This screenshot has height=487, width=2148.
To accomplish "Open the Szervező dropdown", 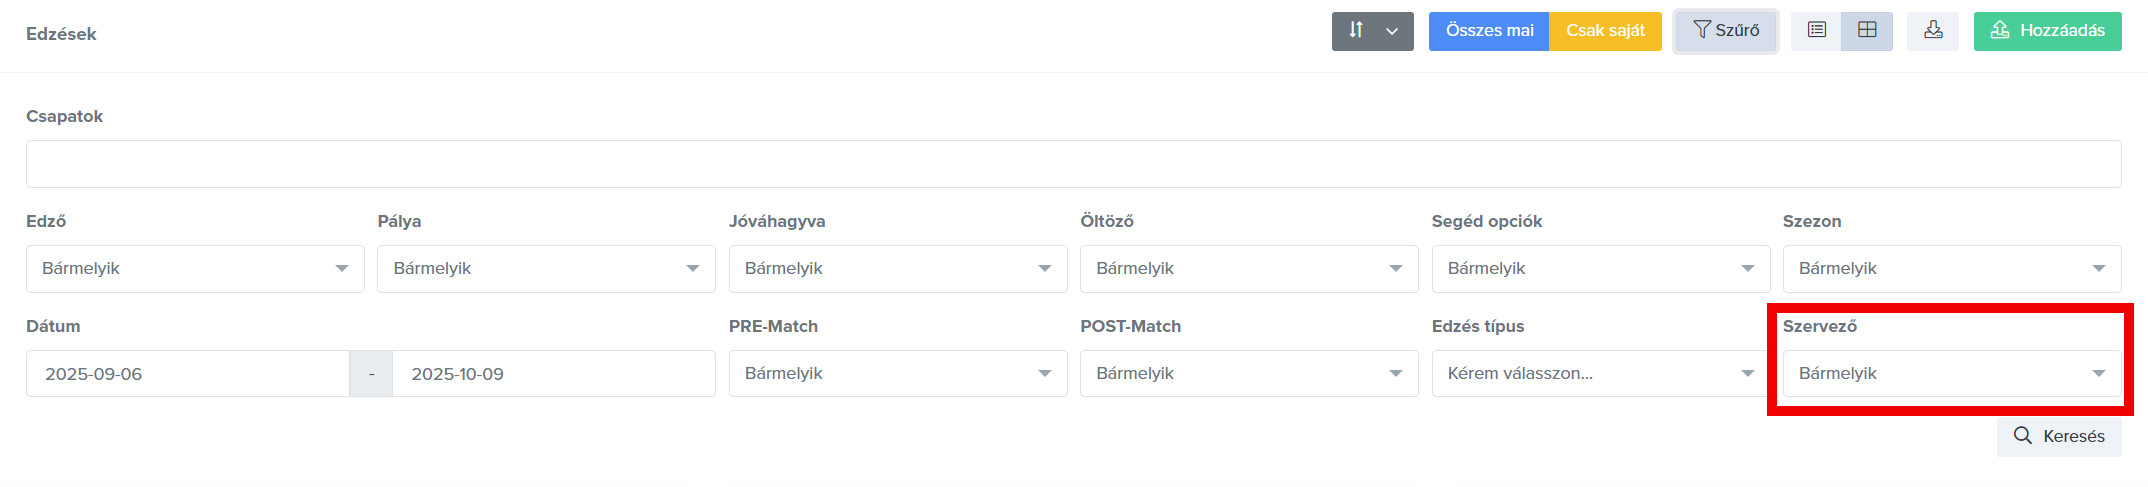I will 1951,374.
